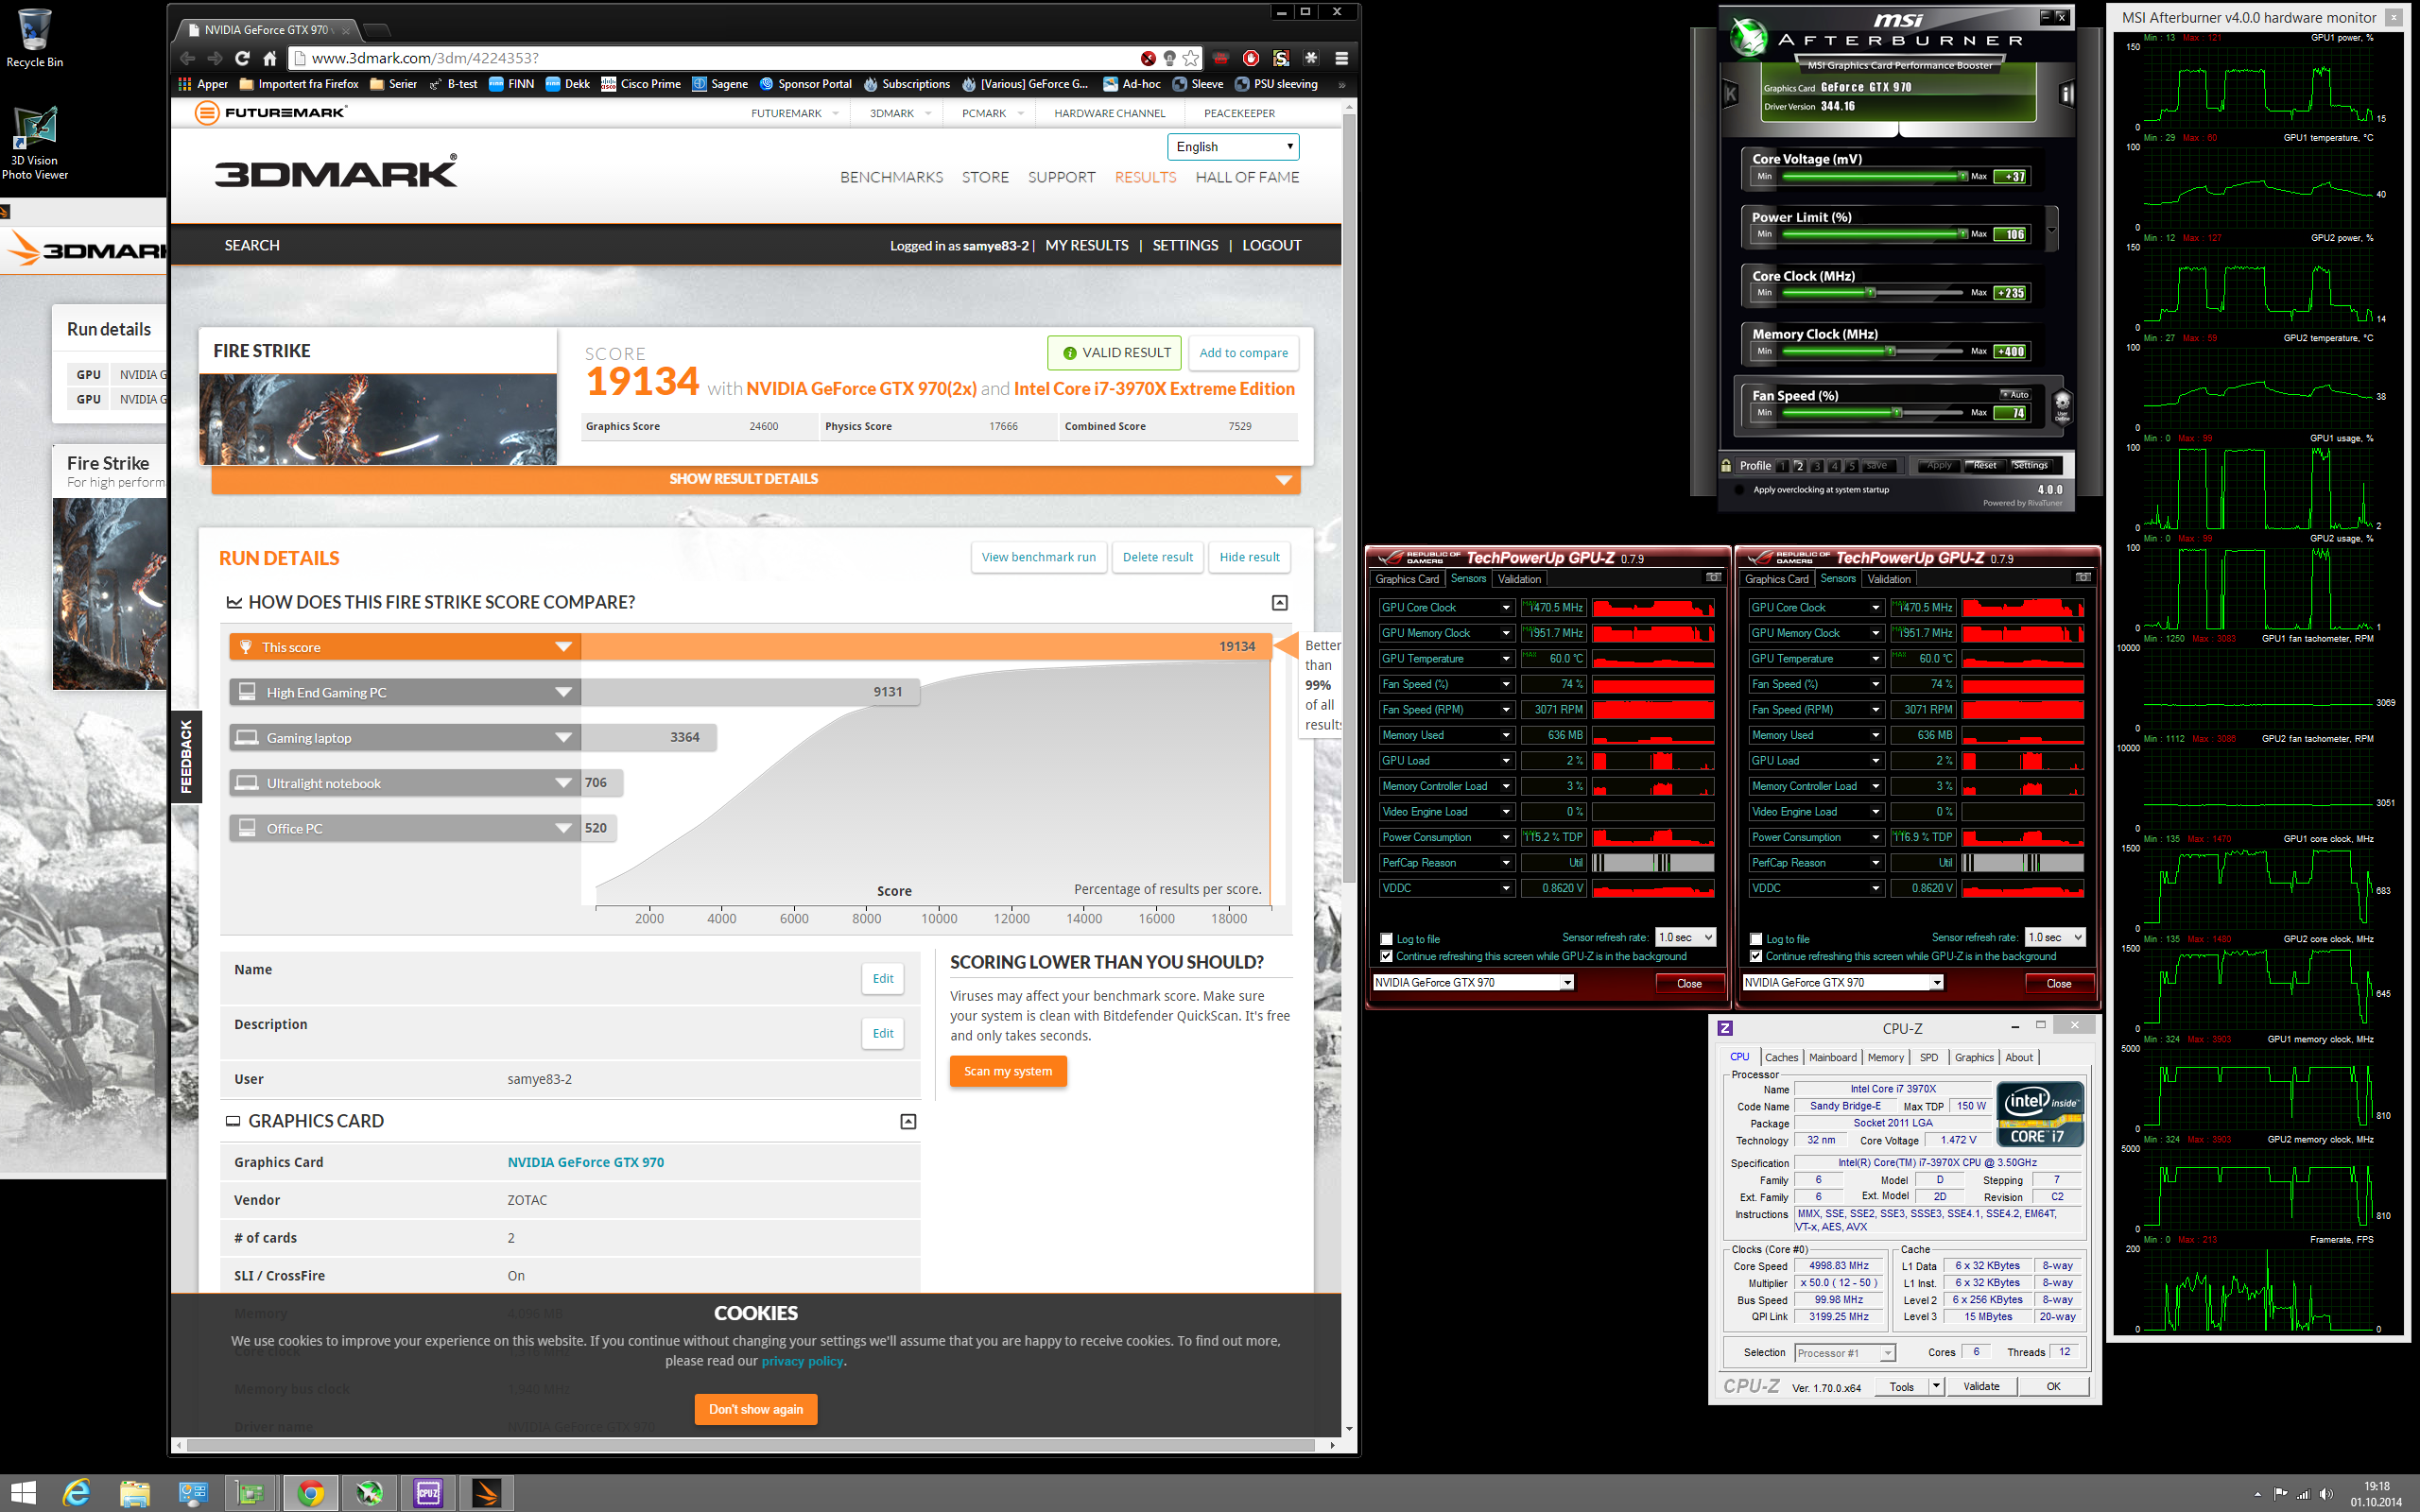Screen dimensions: 2420x1512
Task: Click View benchmark run button
Action: (1038, 557)
